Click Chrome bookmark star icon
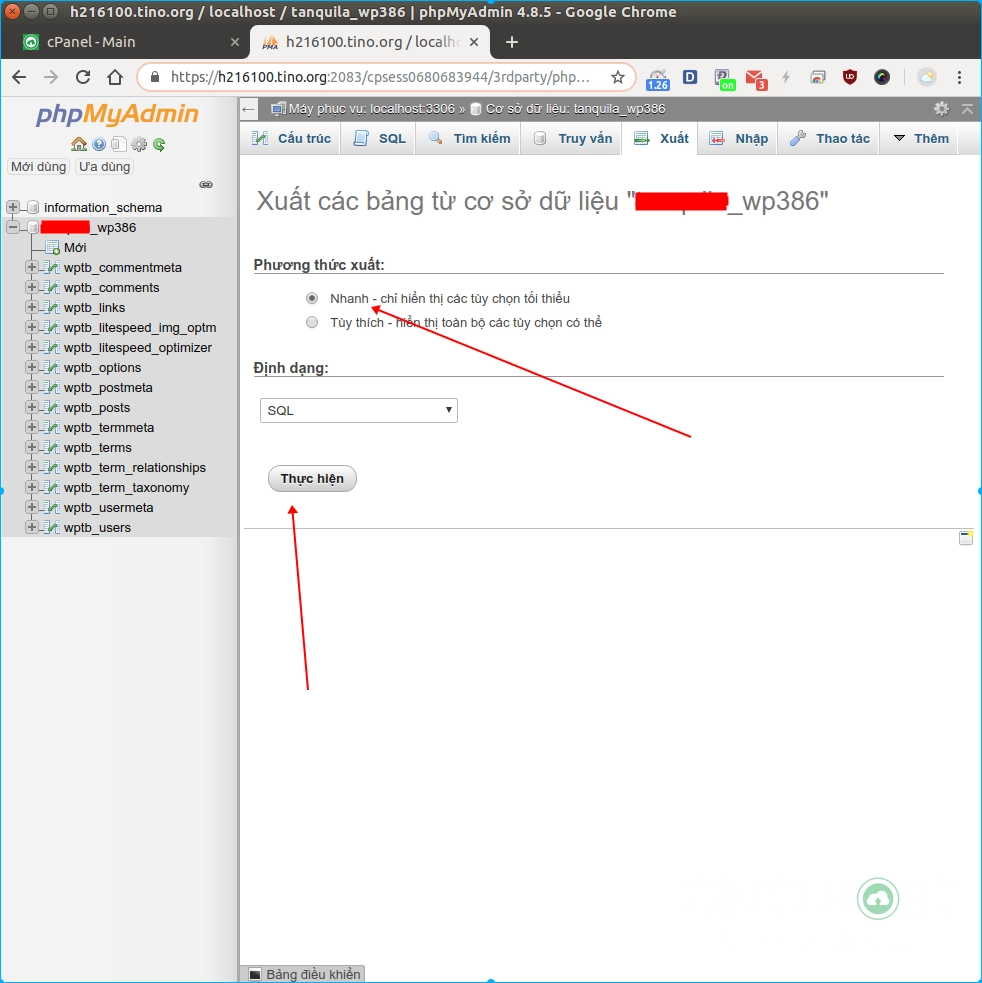 pos(618,77)
